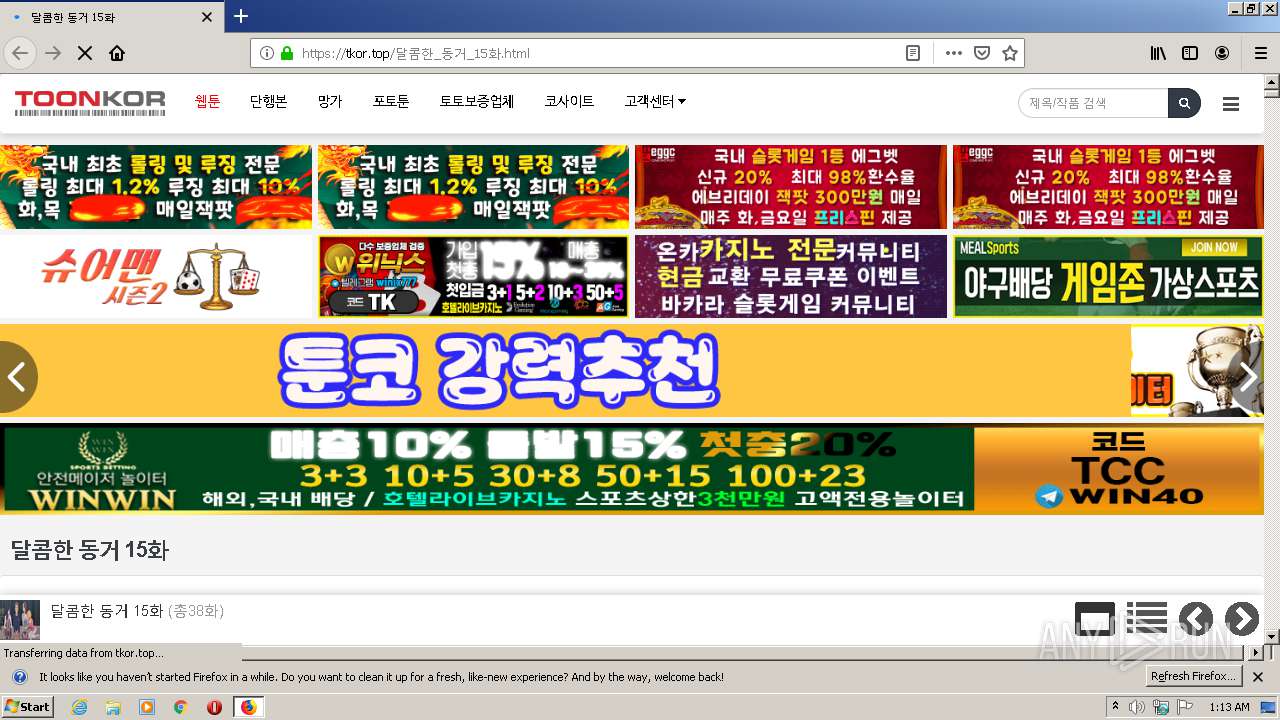Go to previous episode arrow
Image resolution: width=1280 pixels, height=720 pixels.
[x=1196, y=620]
